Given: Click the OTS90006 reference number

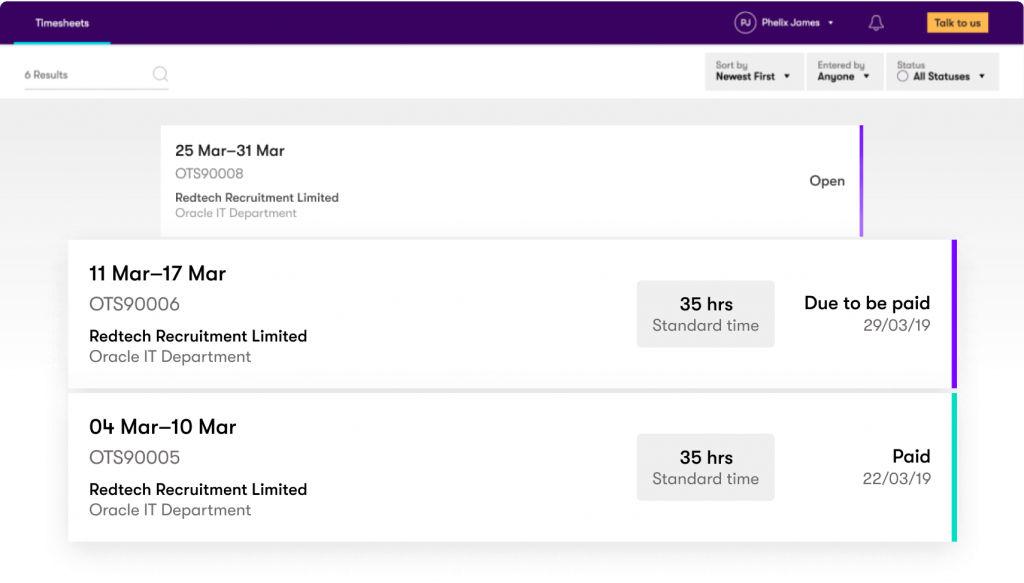Looking at the screenshot, I should 134,304.
